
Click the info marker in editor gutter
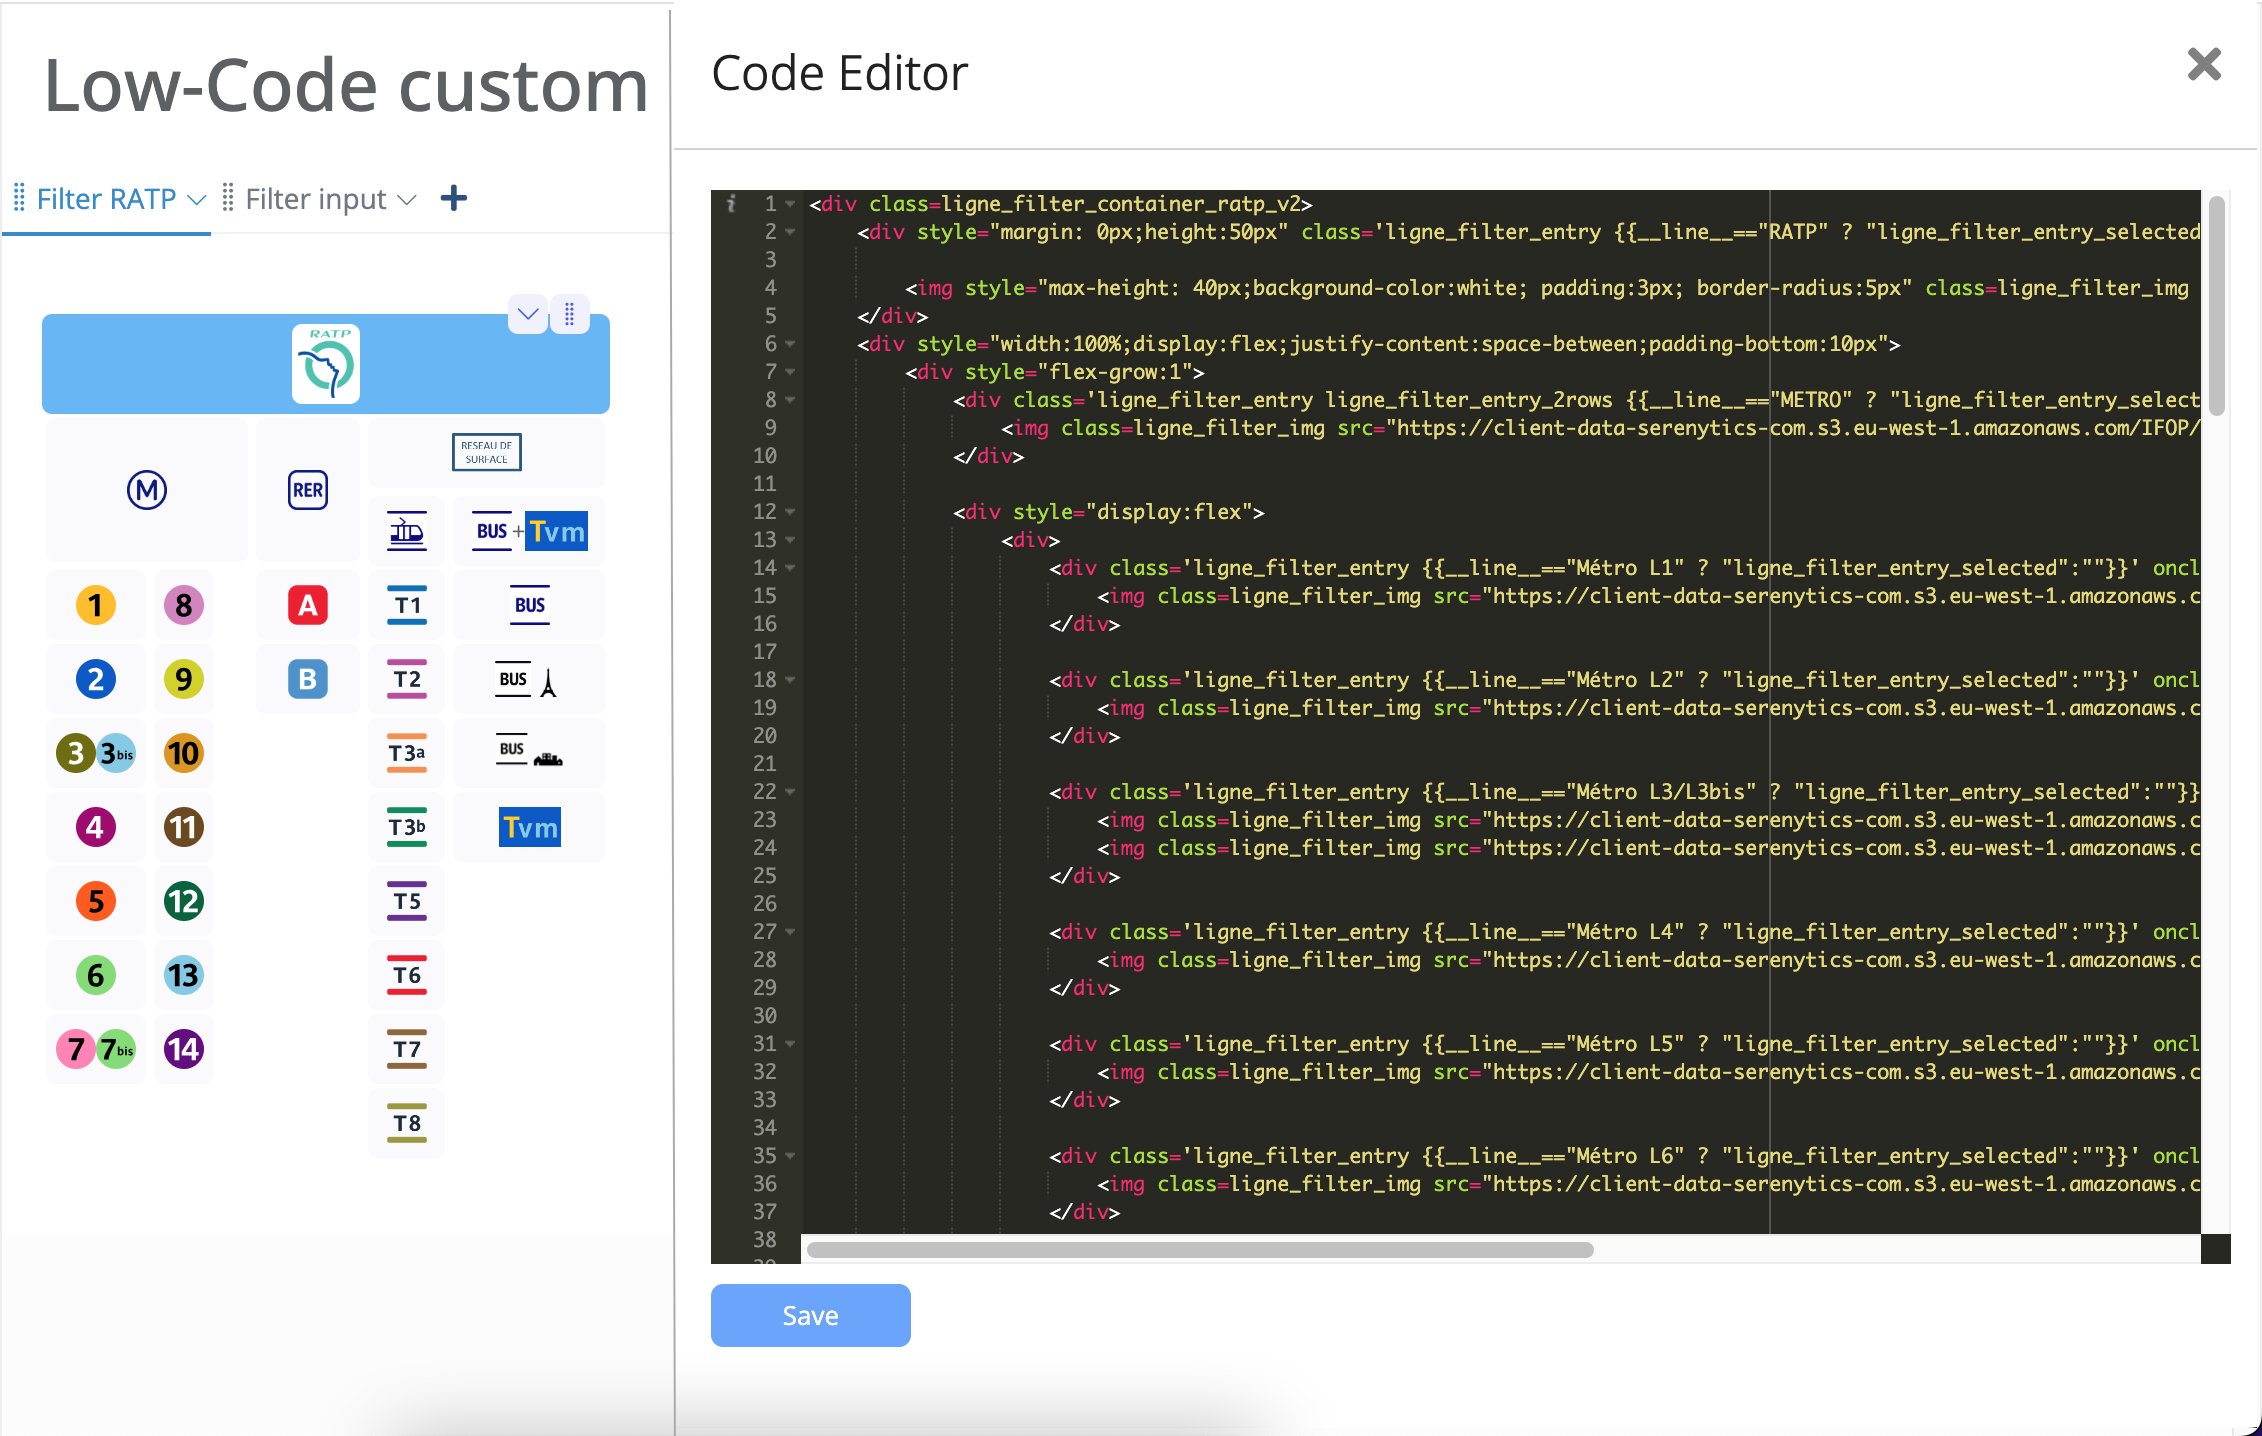coord(731,203)
